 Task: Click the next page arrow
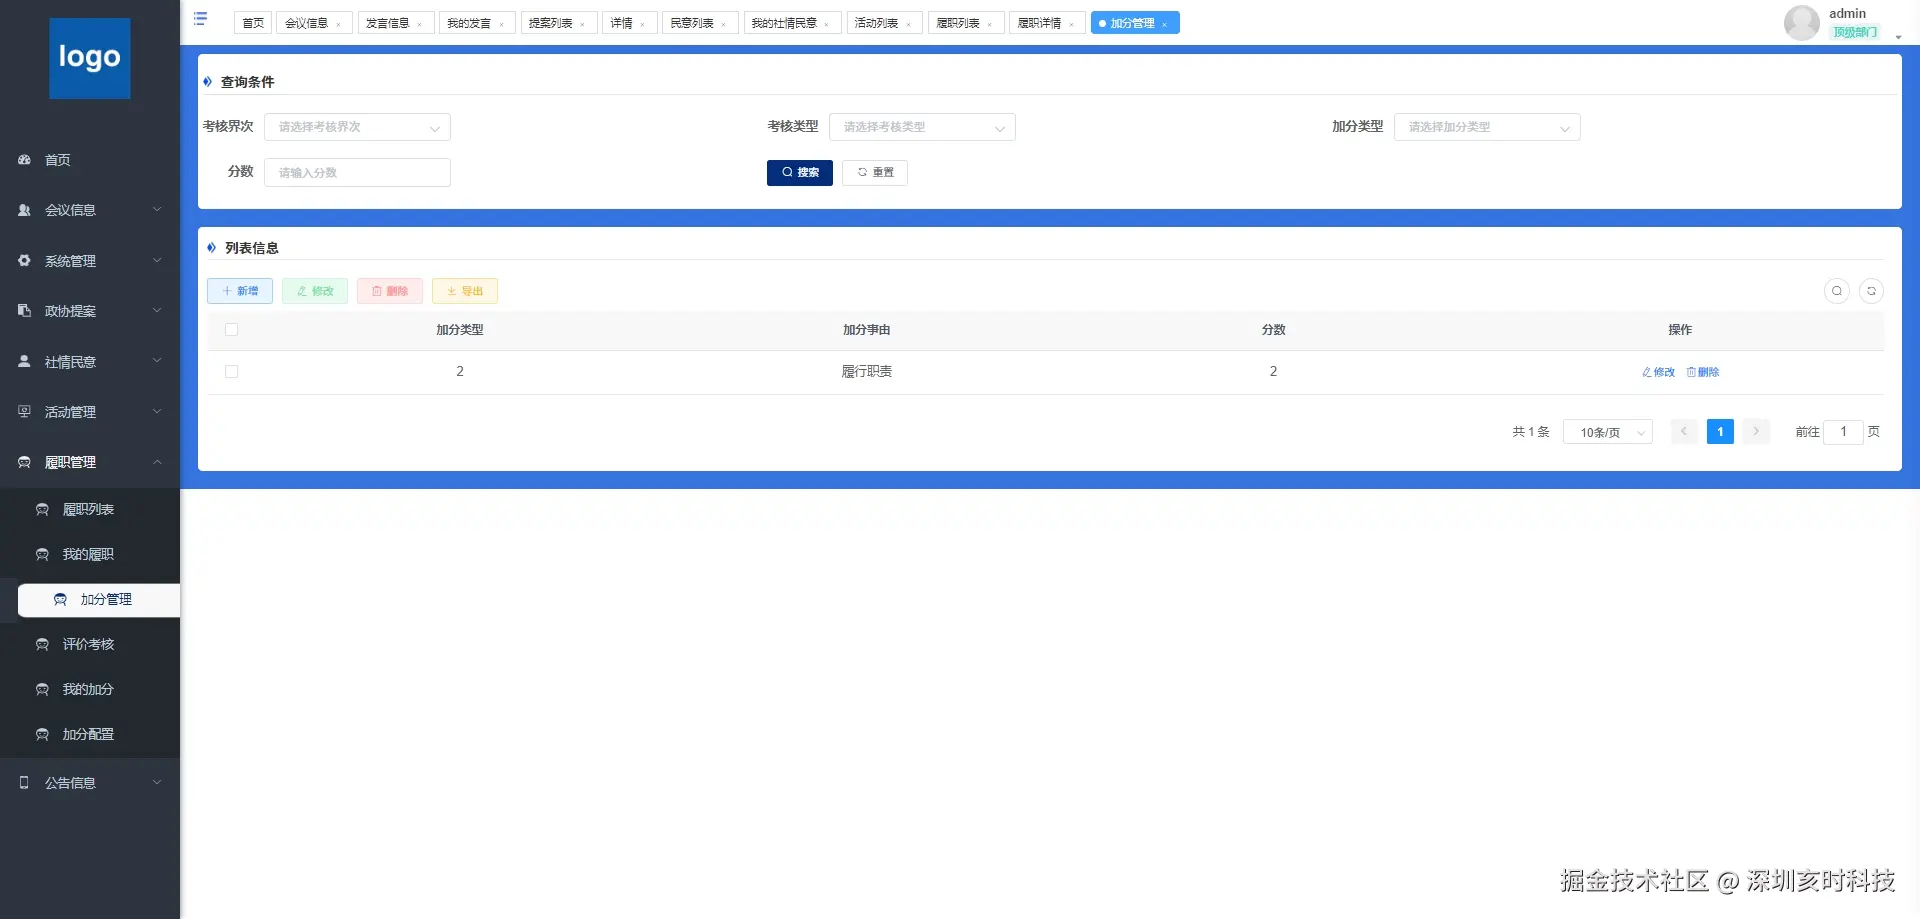click(x=1756, y=432)
